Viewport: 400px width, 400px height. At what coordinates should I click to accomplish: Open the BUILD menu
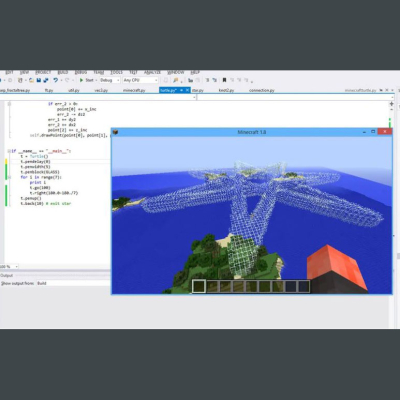[x=63, y=72]
